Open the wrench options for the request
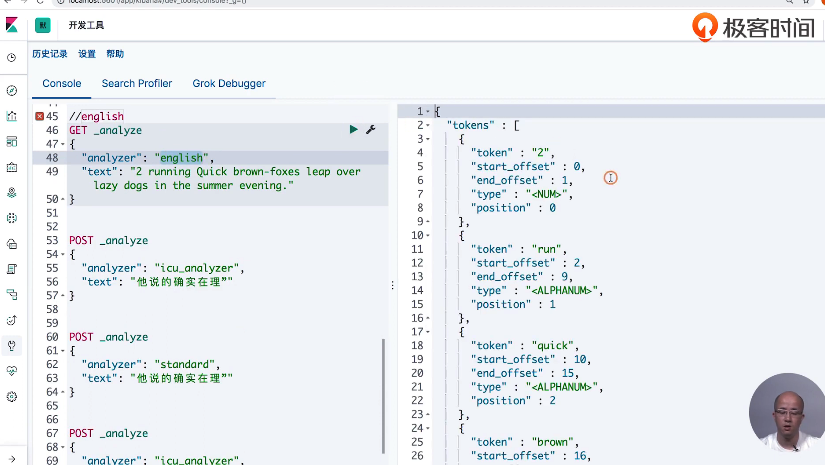The width and height of the screenshot is (825, 465). 370,130
